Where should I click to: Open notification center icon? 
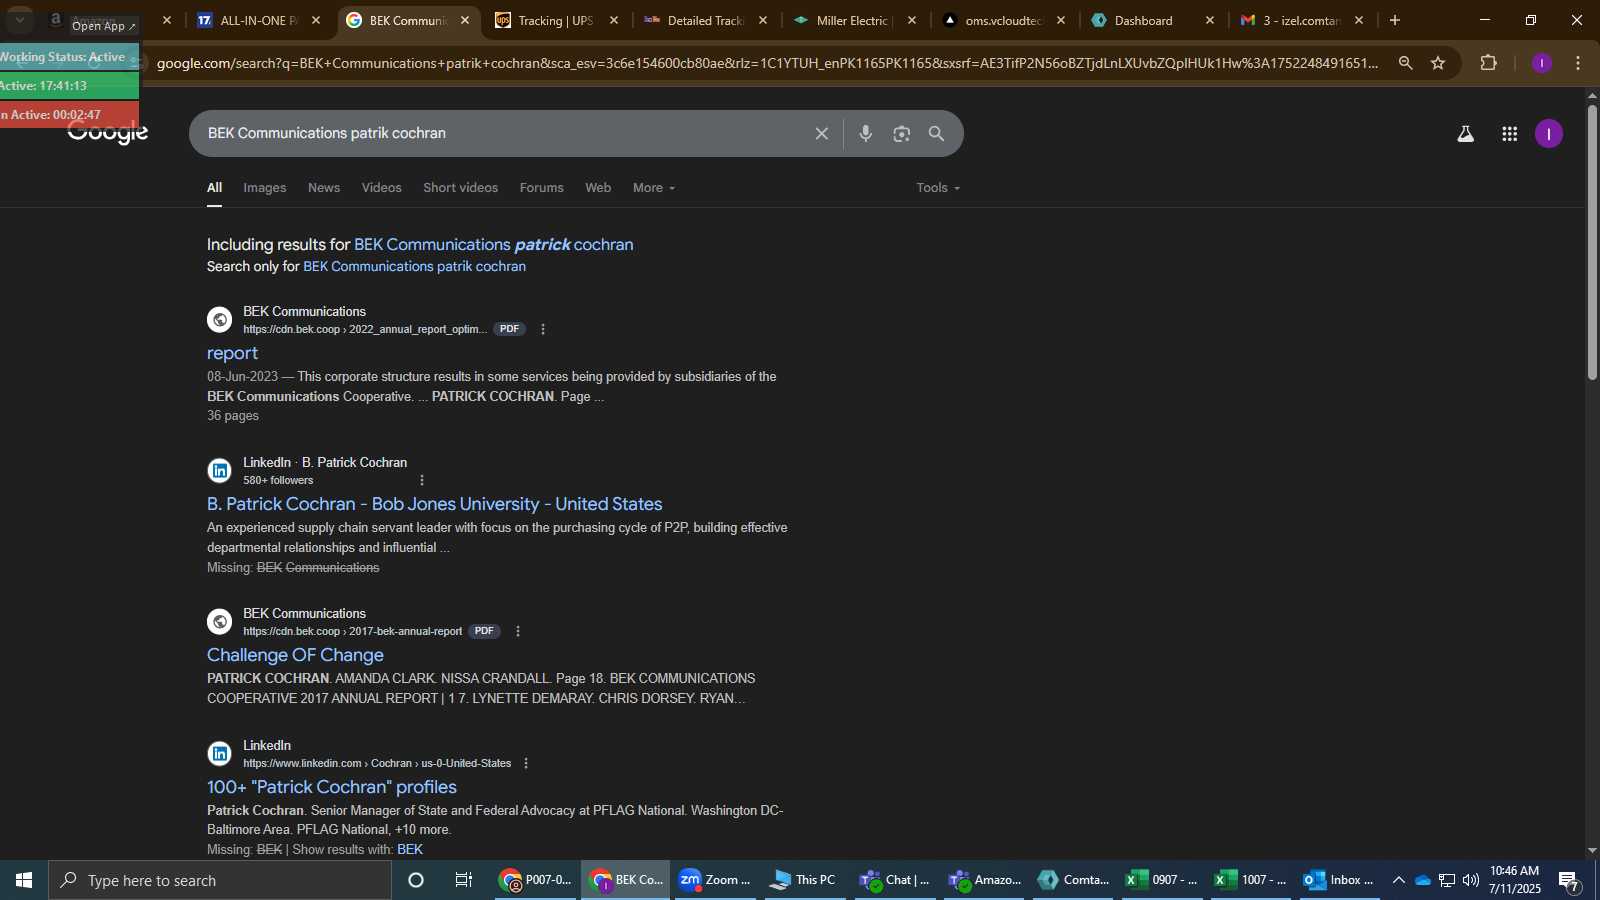pyautogui.click(x=1568, y=881)
